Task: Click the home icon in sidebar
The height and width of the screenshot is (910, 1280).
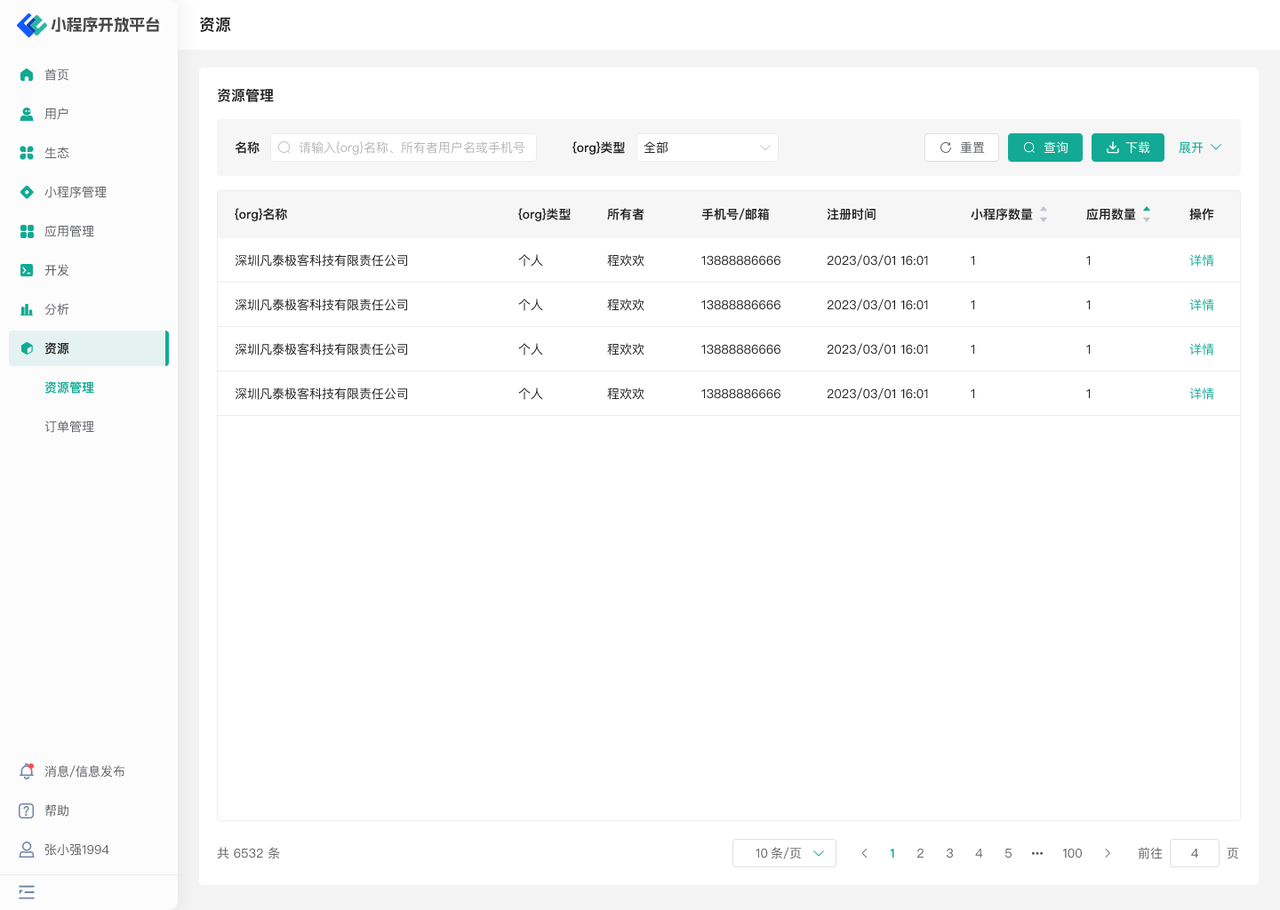Action: point(27,75)
